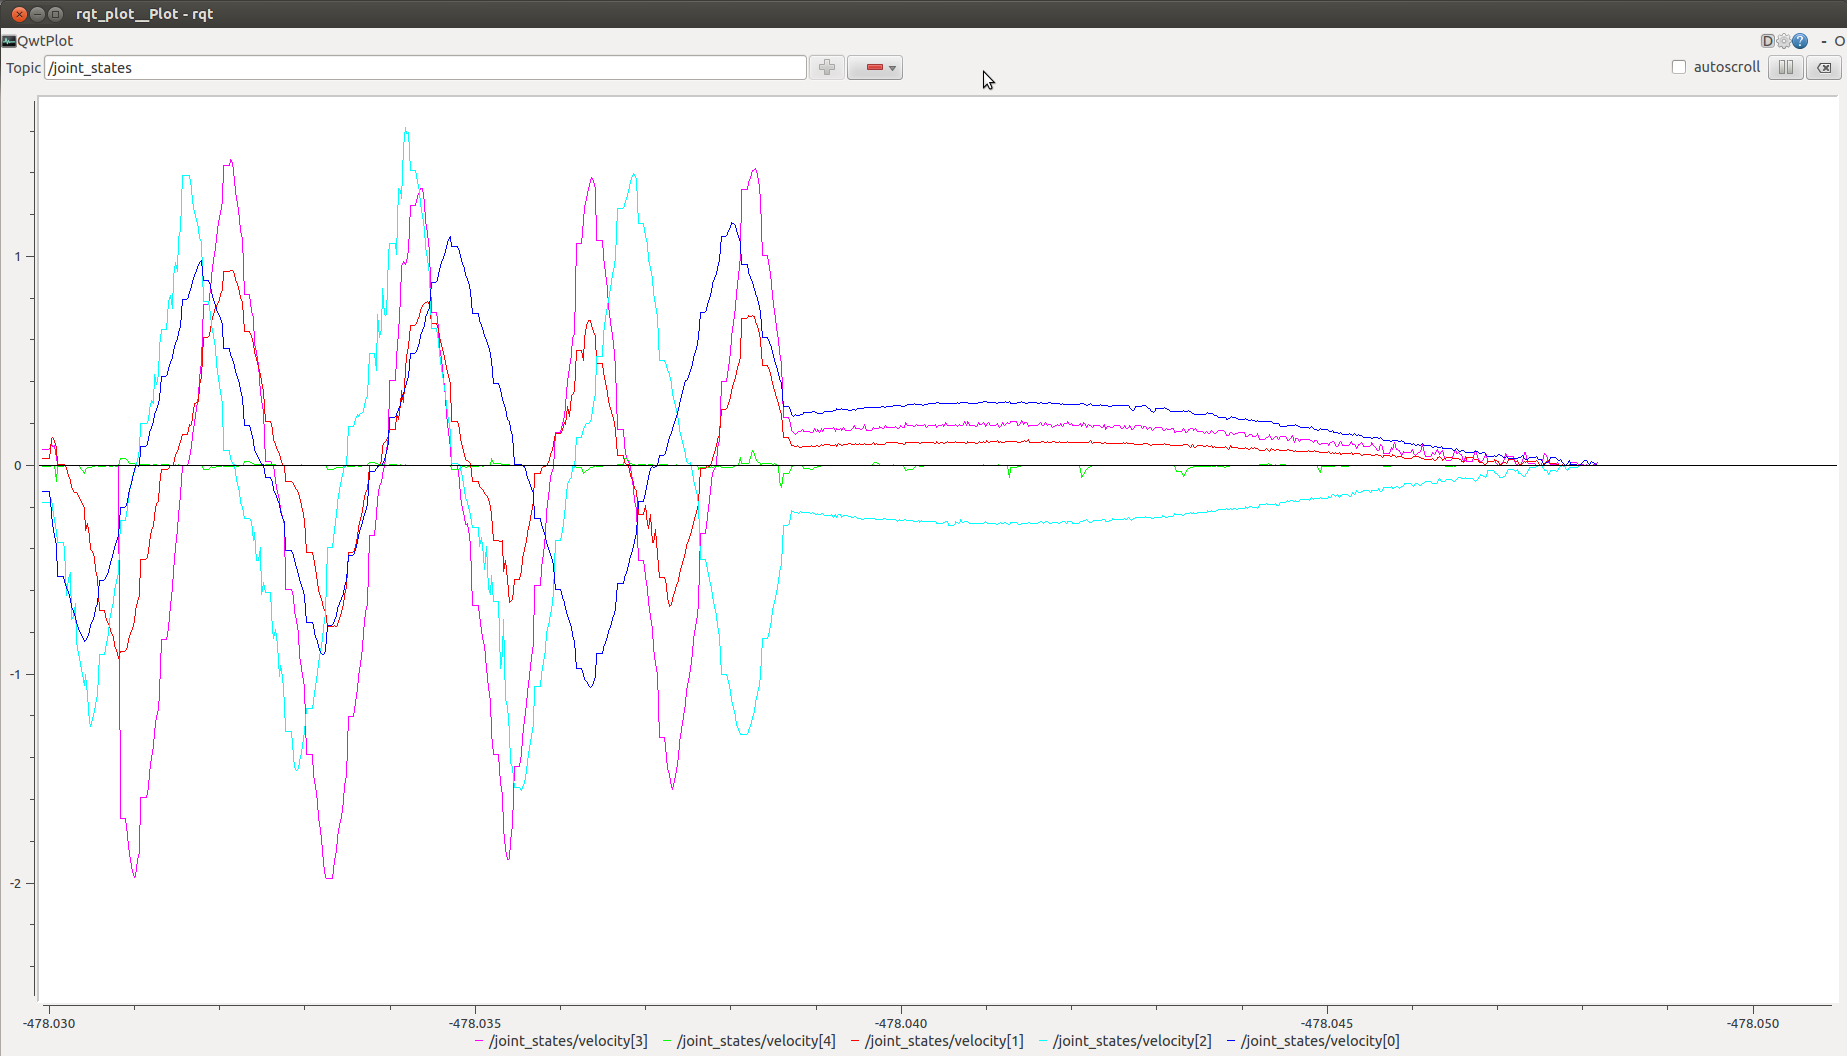Screen dimensions: 1847x1056
Task: Click the legend entry /joint_states/velocity[3]
Action: pyautogui.click(x=561, y=1041)
